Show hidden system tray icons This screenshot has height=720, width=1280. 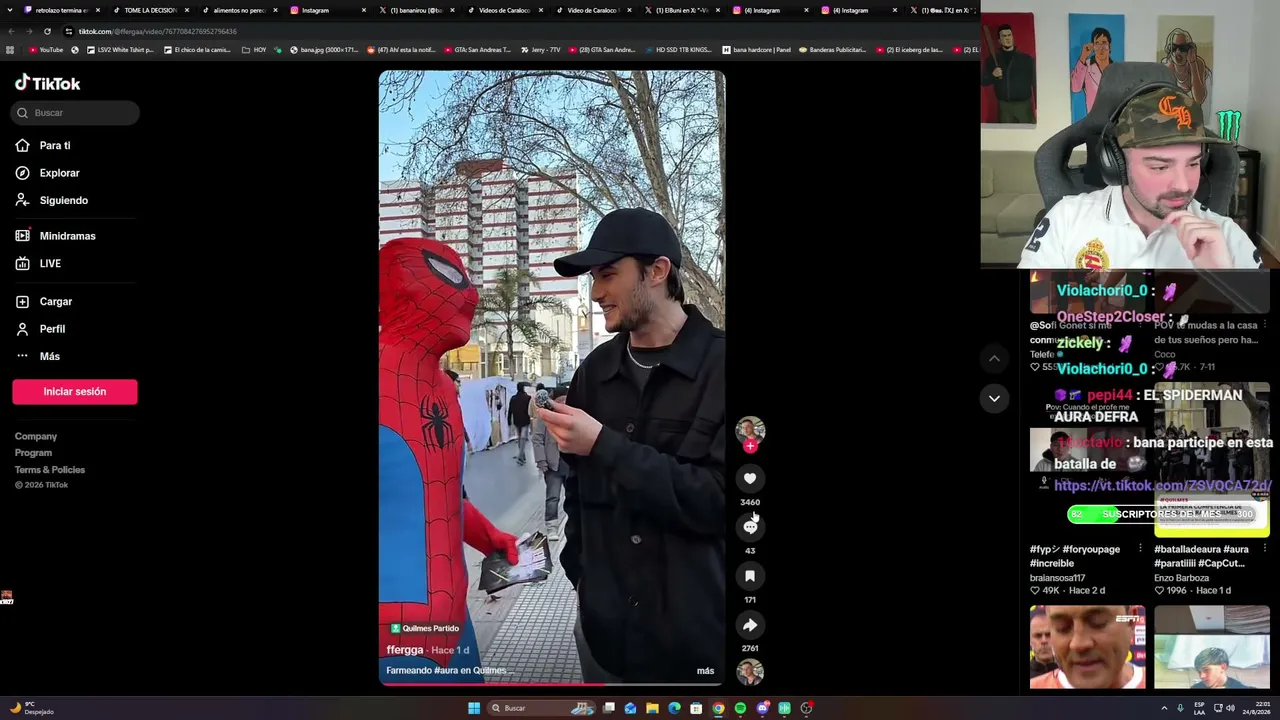(x=1164, y=708)
